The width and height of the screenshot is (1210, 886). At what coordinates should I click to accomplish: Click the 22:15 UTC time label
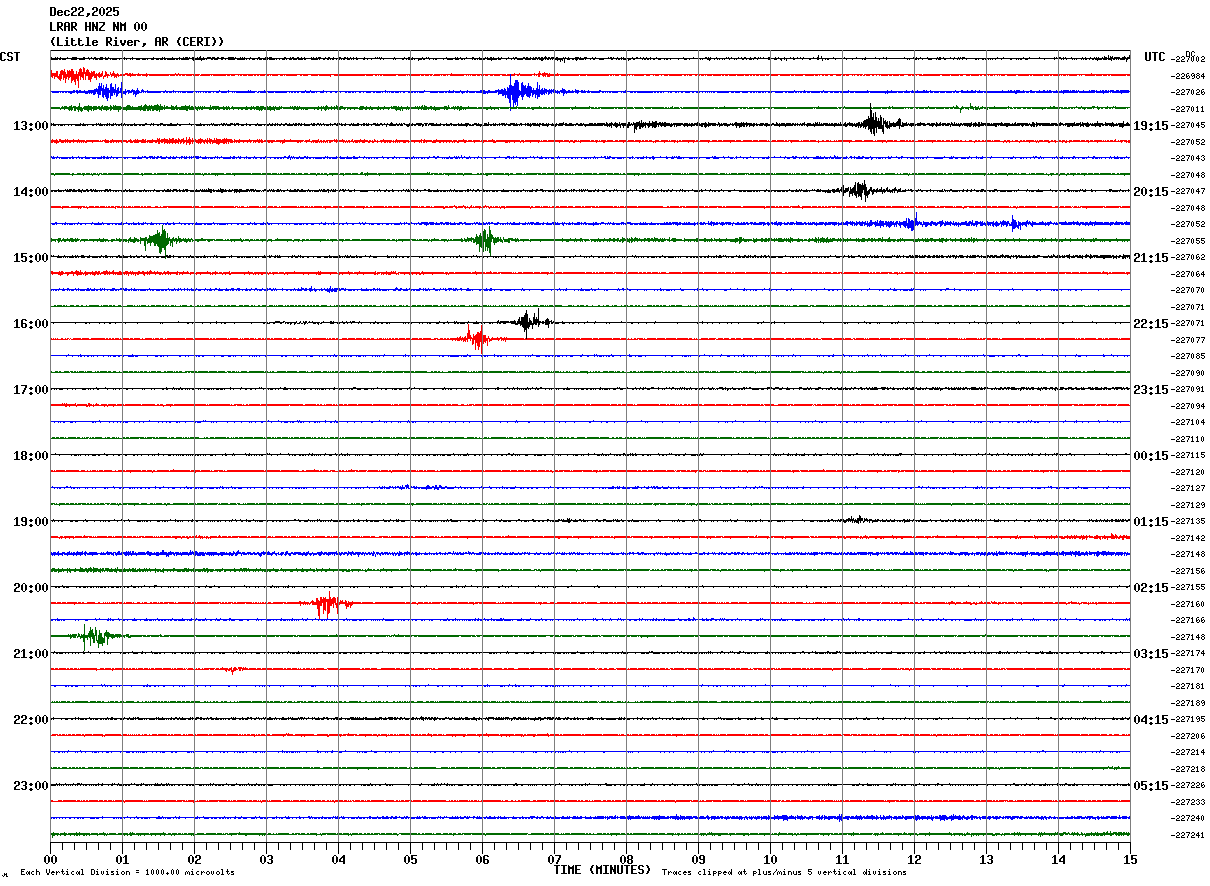1150,324
